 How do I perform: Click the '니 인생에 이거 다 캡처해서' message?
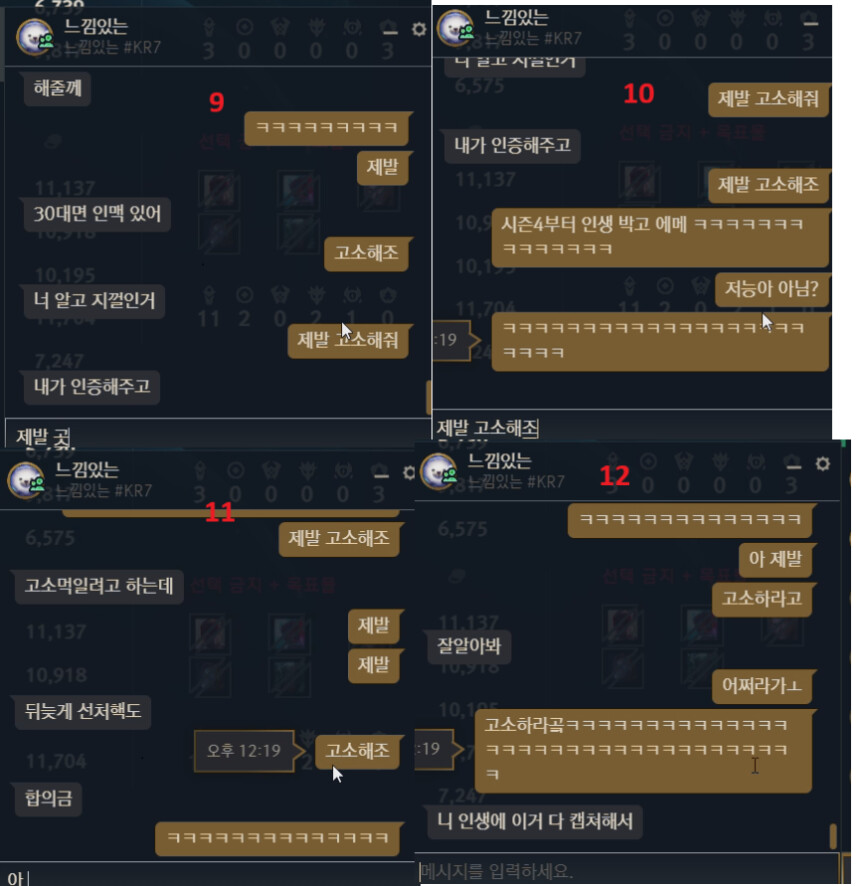(x=535, y=822)
